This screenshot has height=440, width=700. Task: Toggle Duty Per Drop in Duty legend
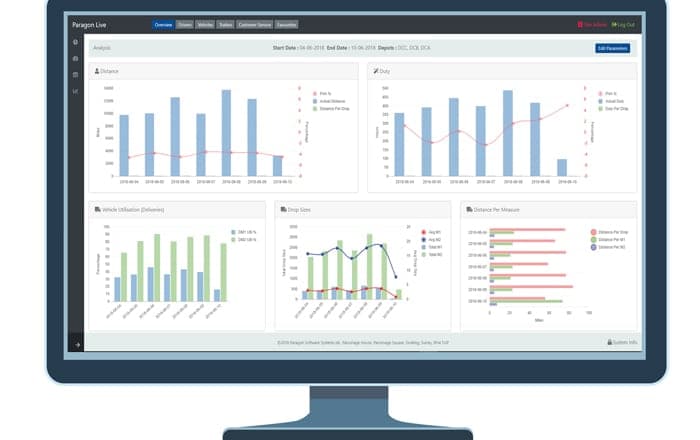point(613,108)
